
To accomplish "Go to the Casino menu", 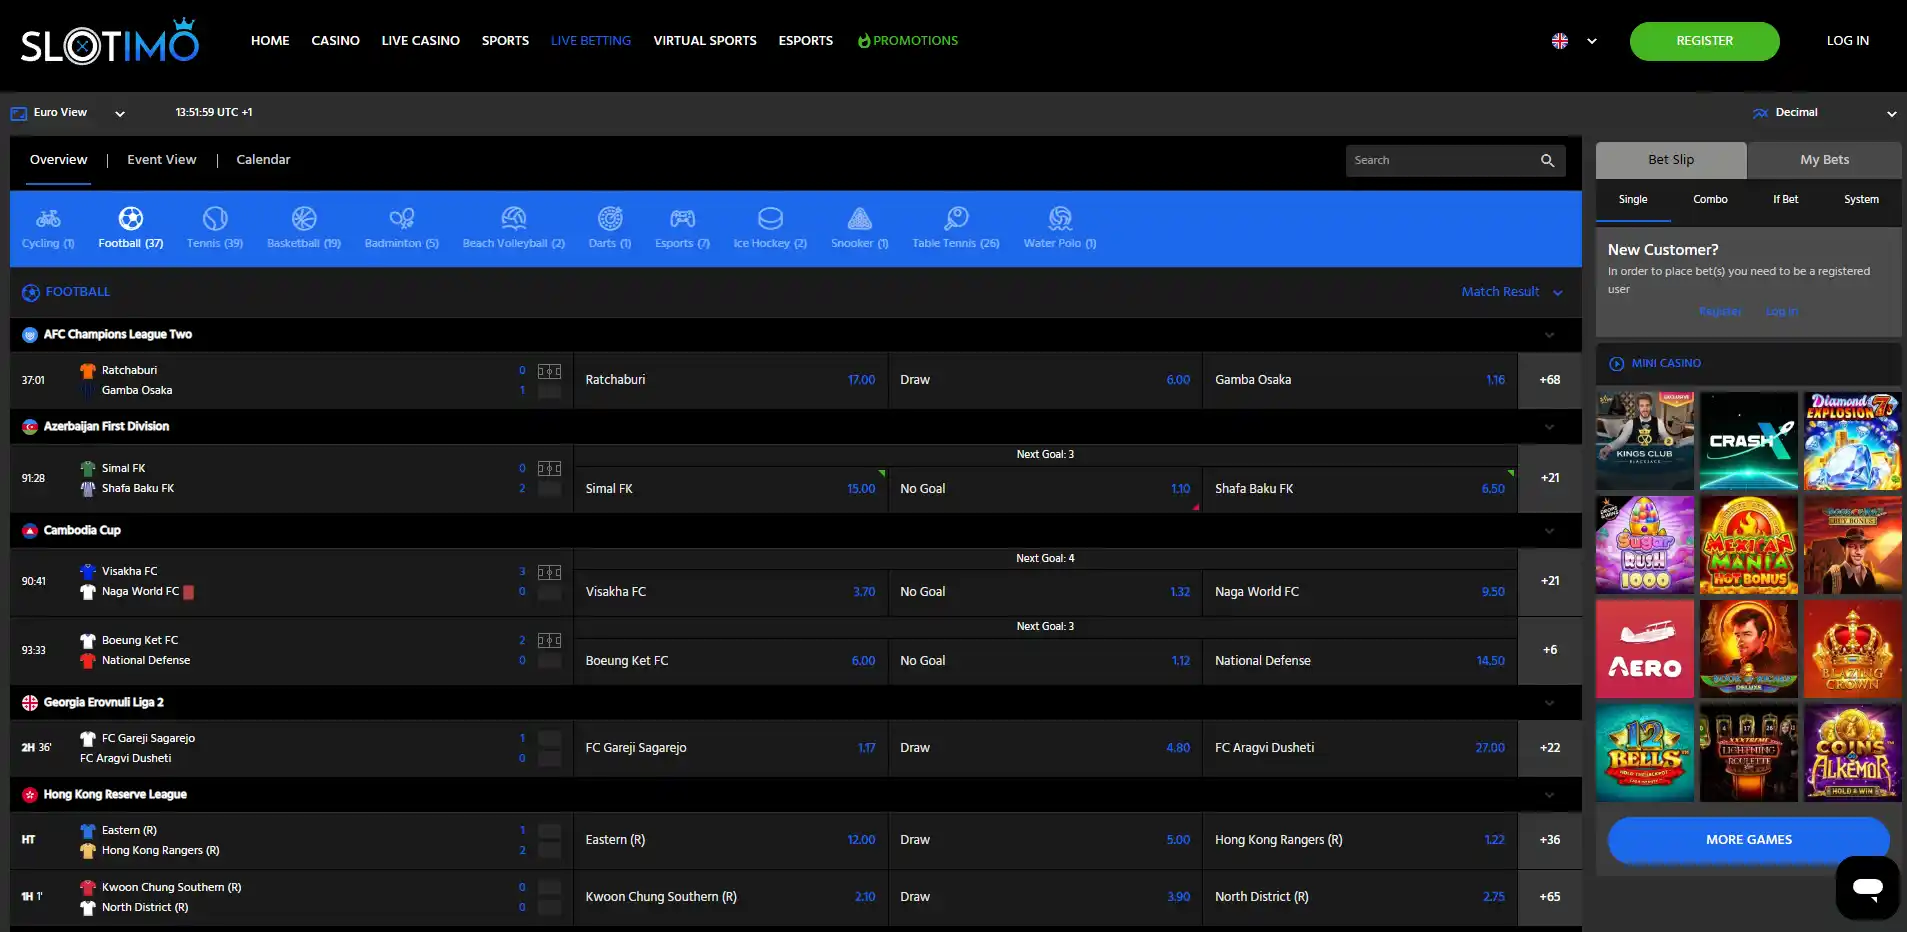I will point(335,41).
